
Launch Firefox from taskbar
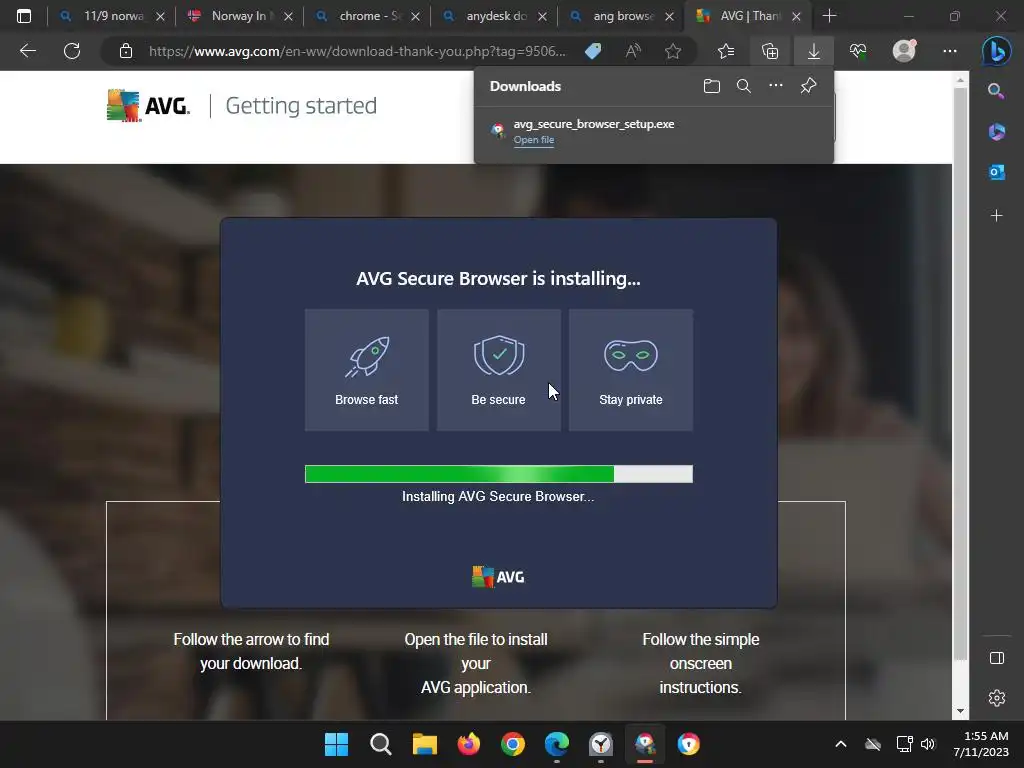[x=468, y=744]
